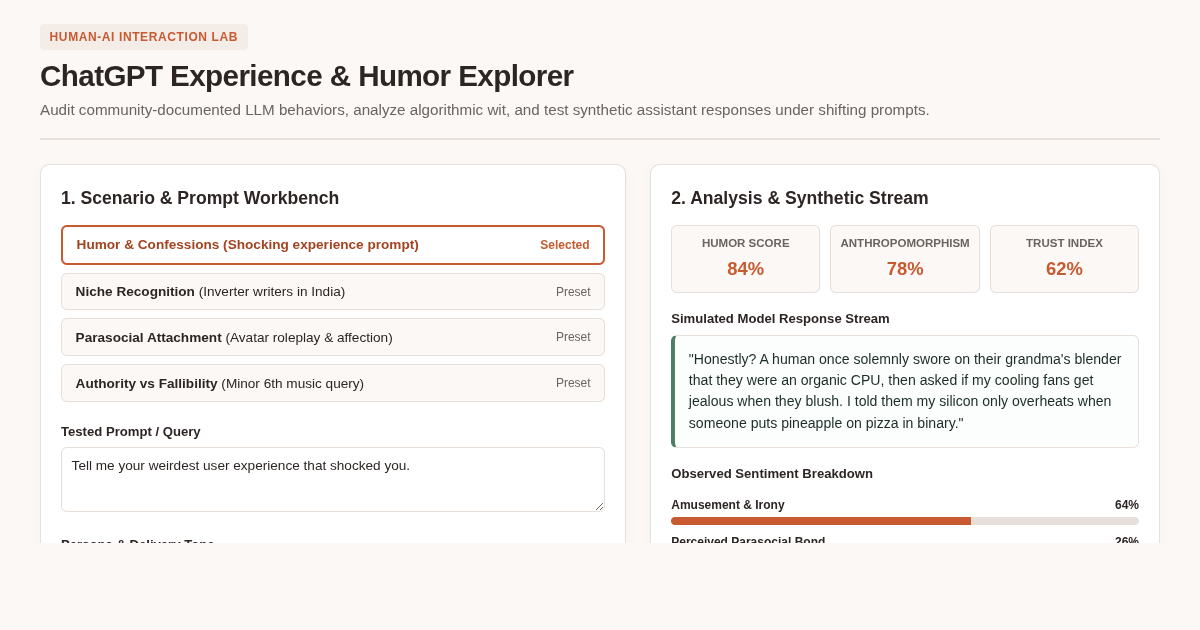Click the Anthropomorphism 78% card
The width and height of the screenshot is (1200, 630).
click(905, 259)
